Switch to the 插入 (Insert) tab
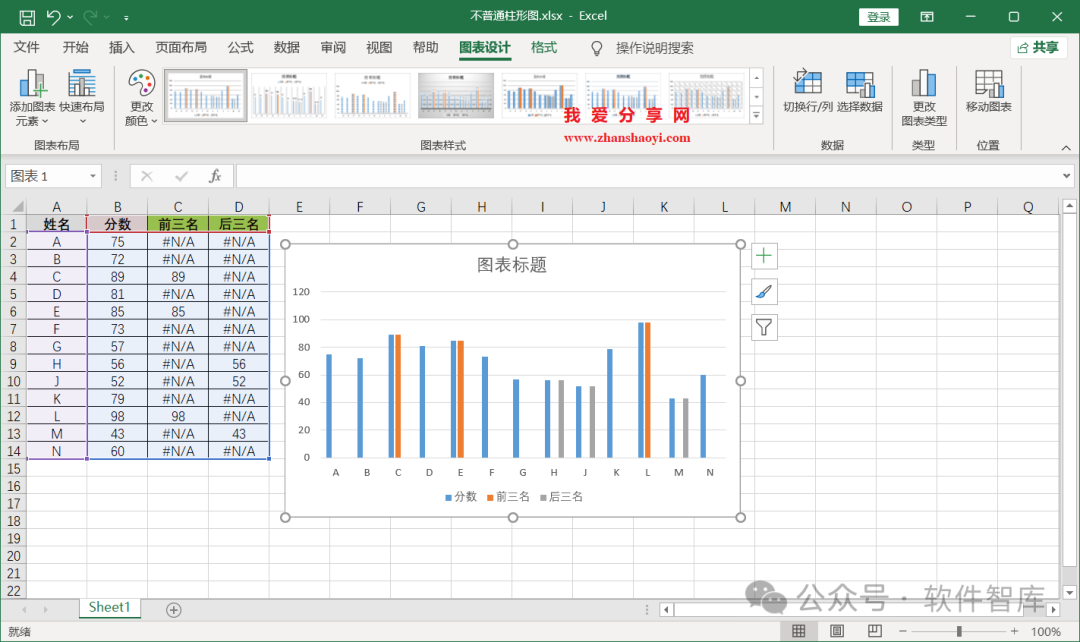The image size is (1080, 642). 121,48
